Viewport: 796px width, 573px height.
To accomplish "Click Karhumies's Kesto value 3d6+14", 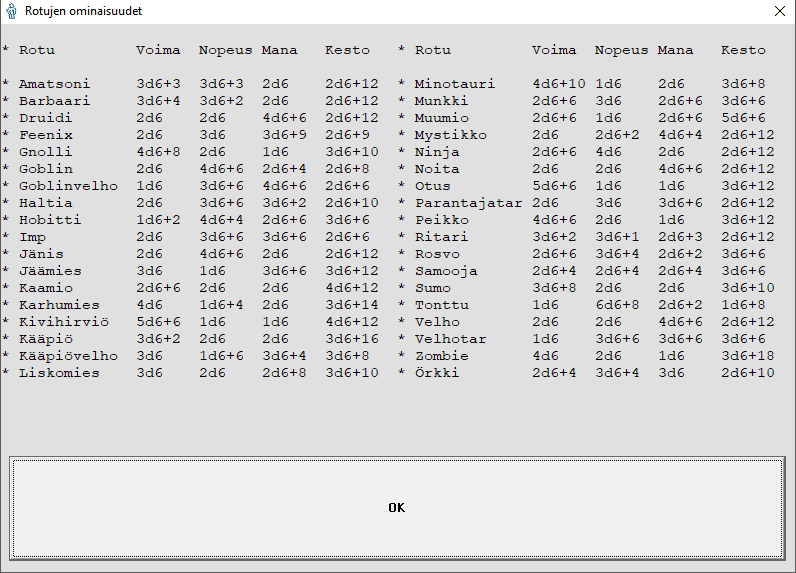I will coord(351,305).
